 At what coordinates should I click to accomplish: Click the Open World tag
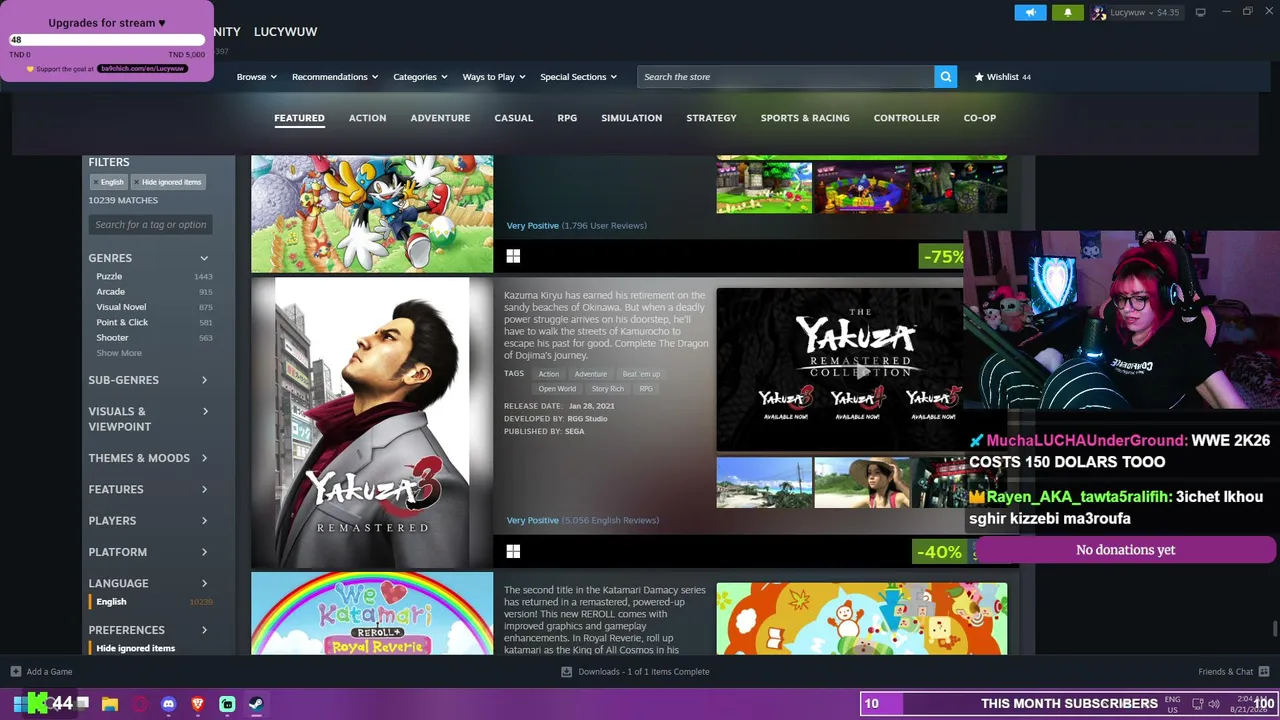click(557, 389)
